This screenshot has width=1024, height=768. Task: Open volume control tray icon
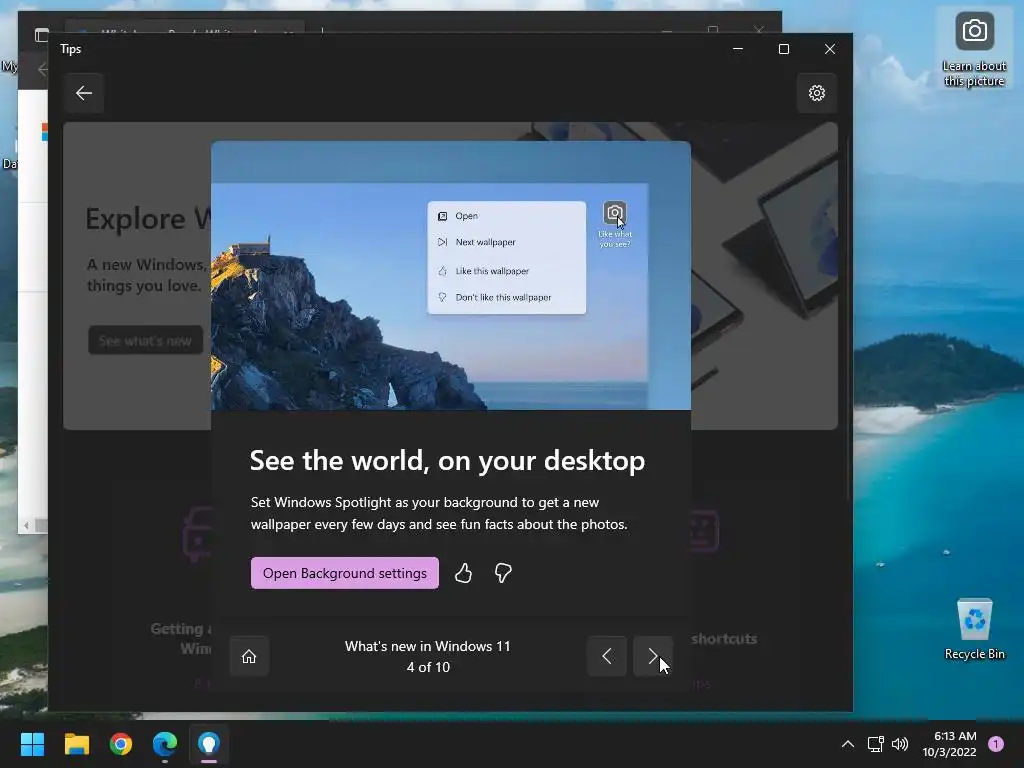900,744
